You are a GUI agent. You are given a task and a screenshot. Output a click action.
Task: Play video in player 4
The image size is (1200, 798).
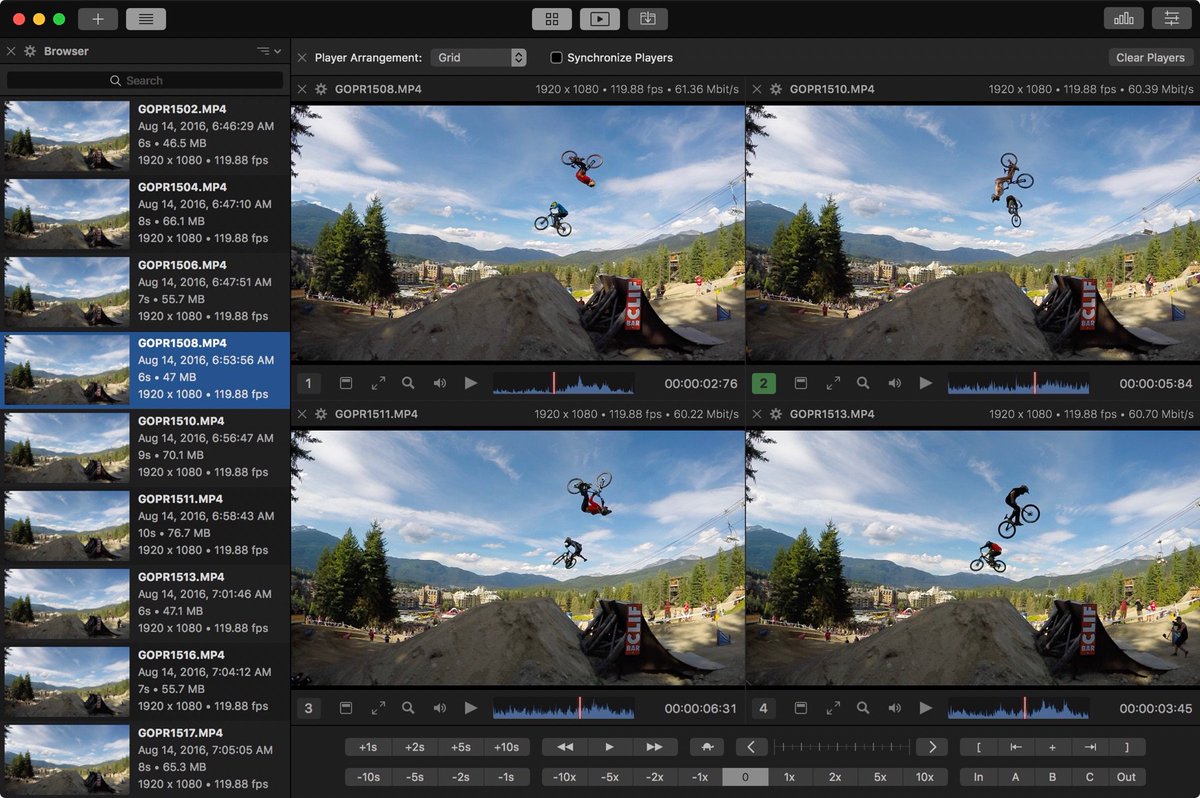926,708
